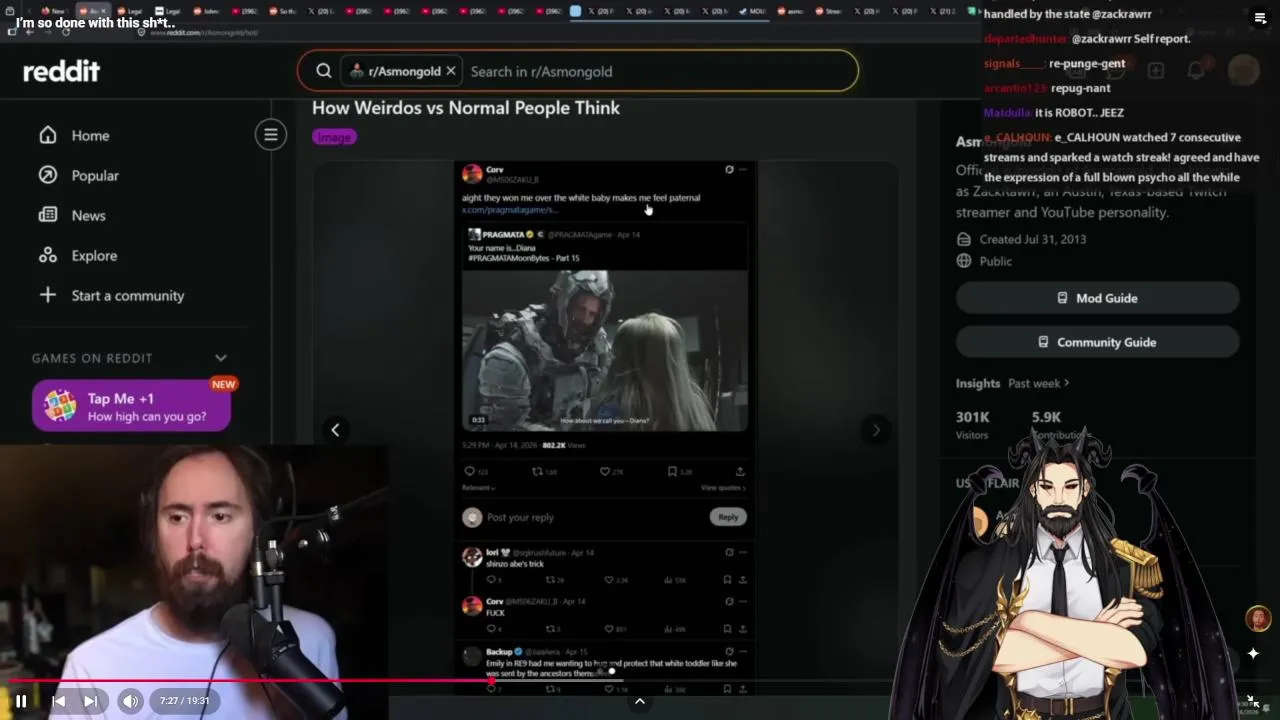Click the small round avatar at right edge
The width and height of the screenshot is (1280, 720).
pos(1258,619)
